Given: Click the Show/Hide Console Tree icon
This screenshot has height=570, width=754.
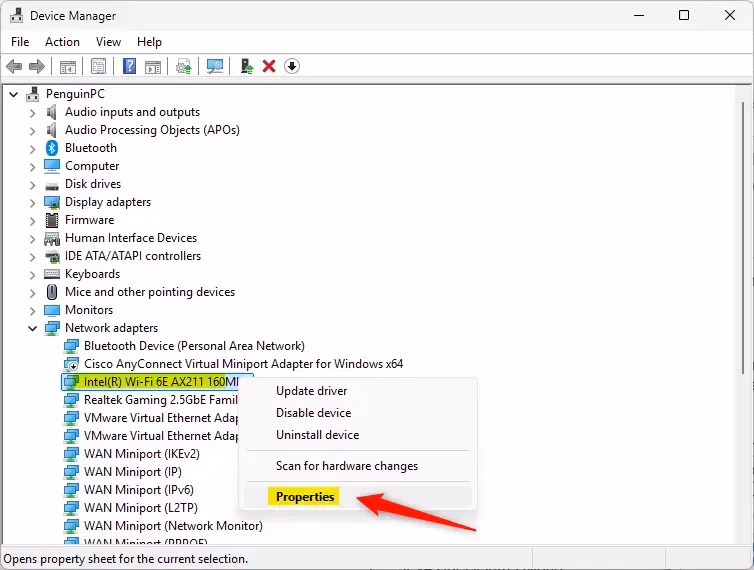Looking at the screenshot, I should [67, 66].
